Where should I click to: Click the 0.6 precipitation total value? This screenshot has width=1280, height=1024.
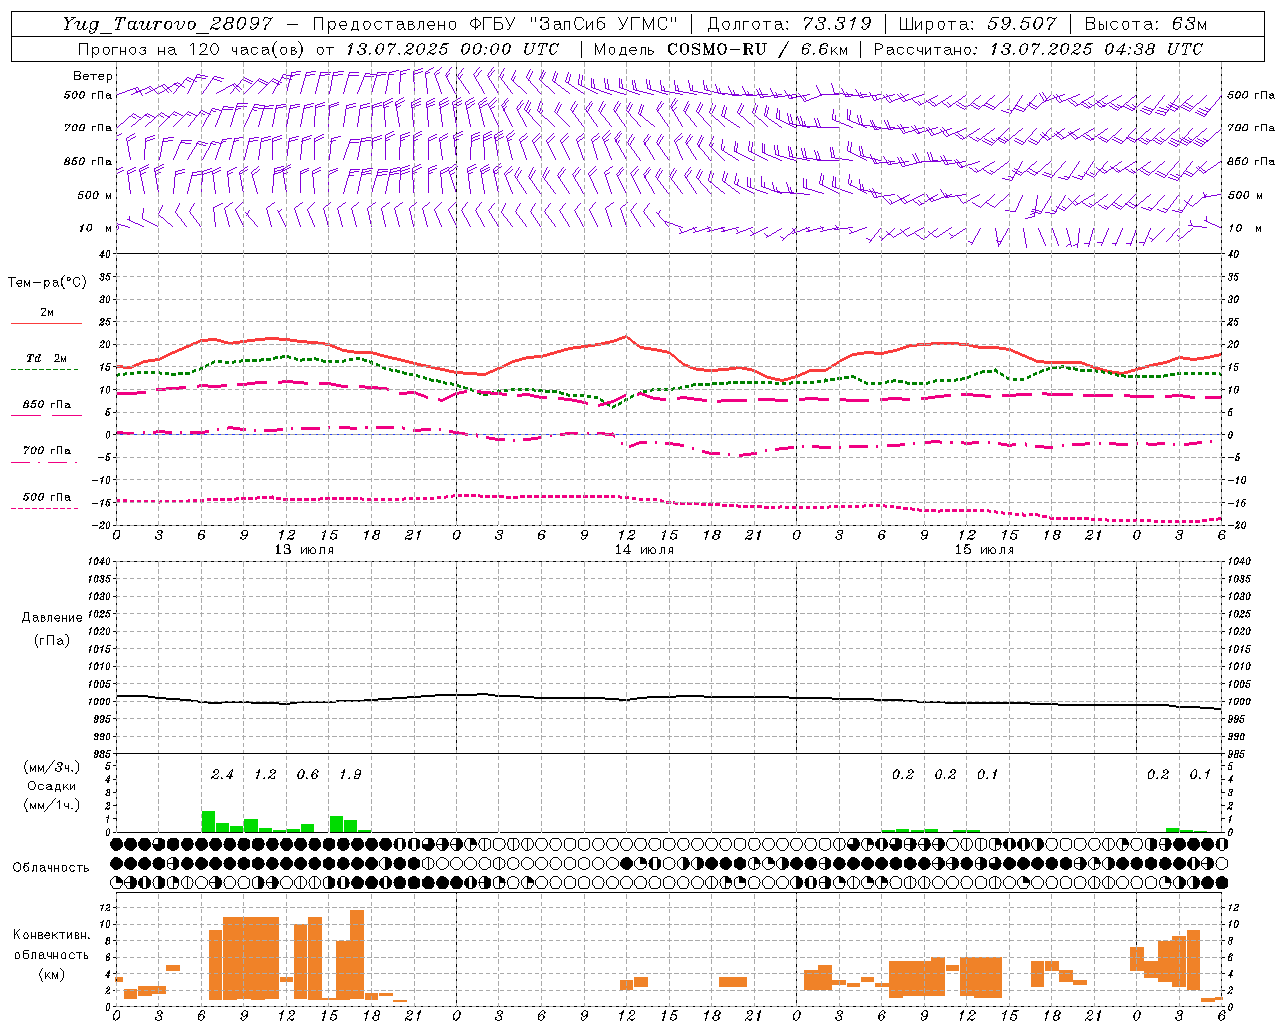[x=307, y=774]
